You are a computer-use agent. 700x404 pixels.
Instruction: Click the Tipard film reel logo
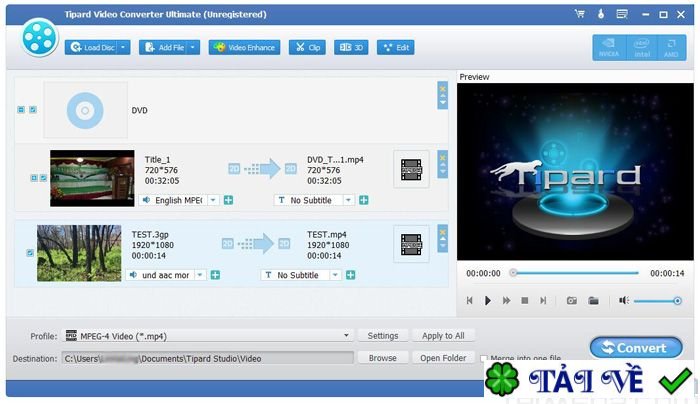pos(39,37)
